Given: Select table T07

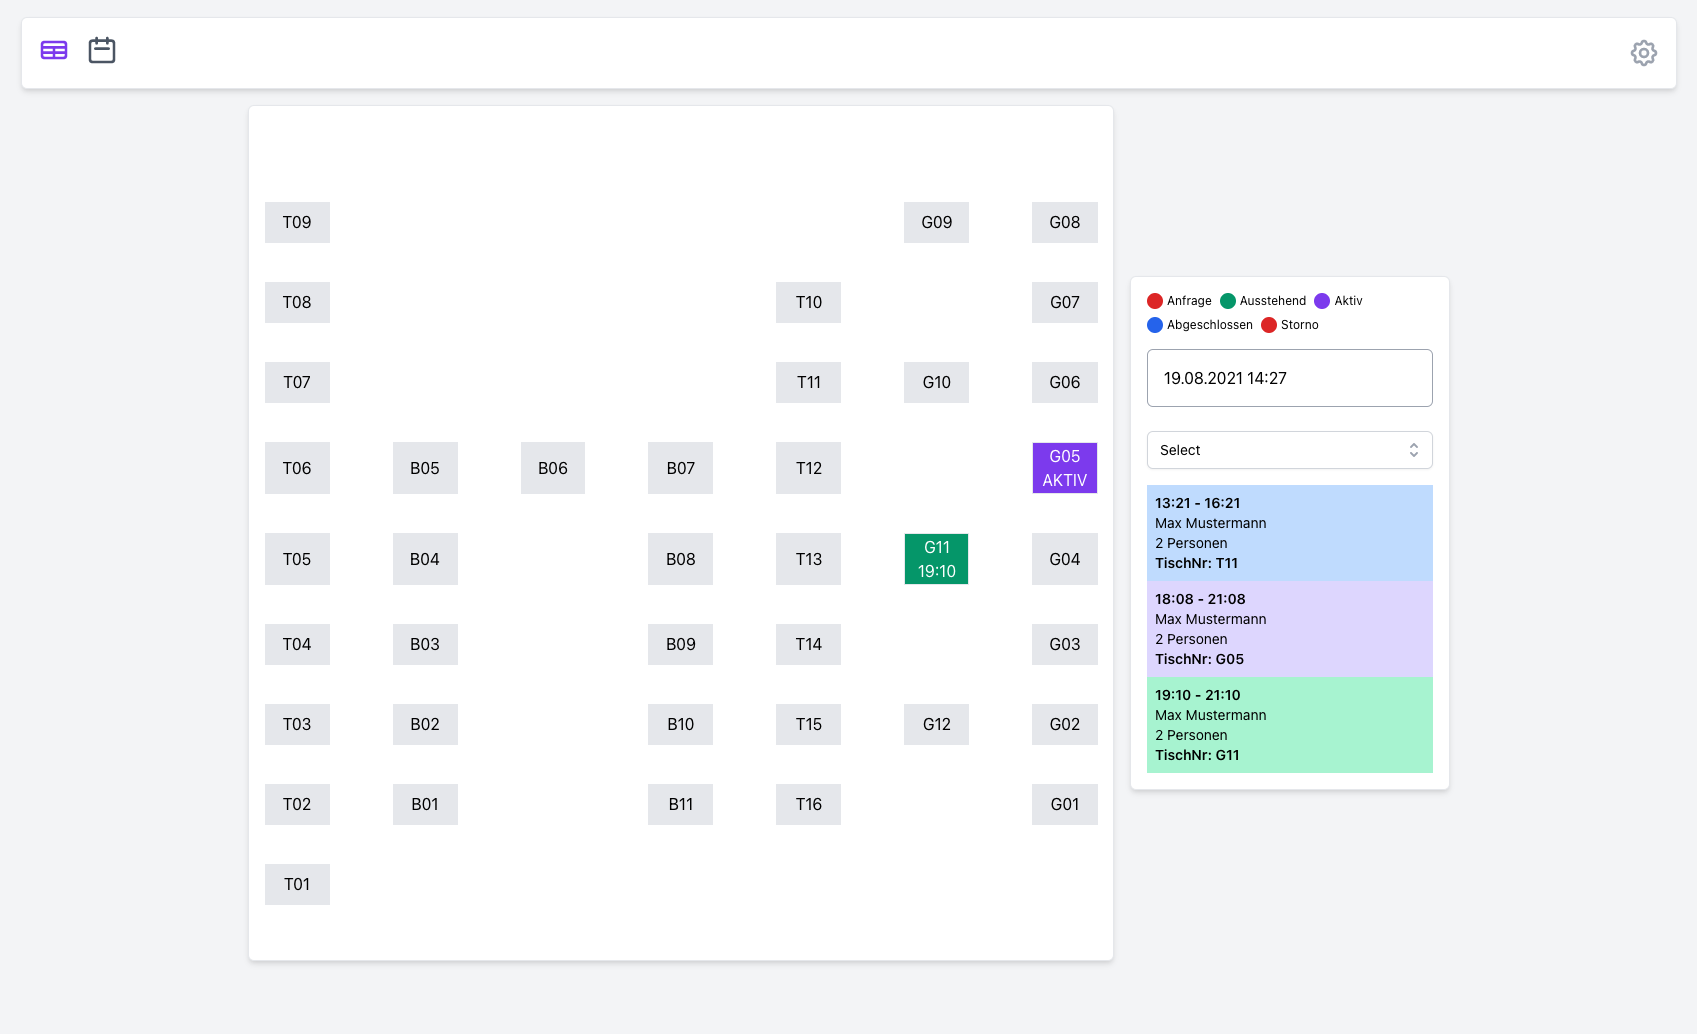Looking at the screenshot, I should click(297, 382).
